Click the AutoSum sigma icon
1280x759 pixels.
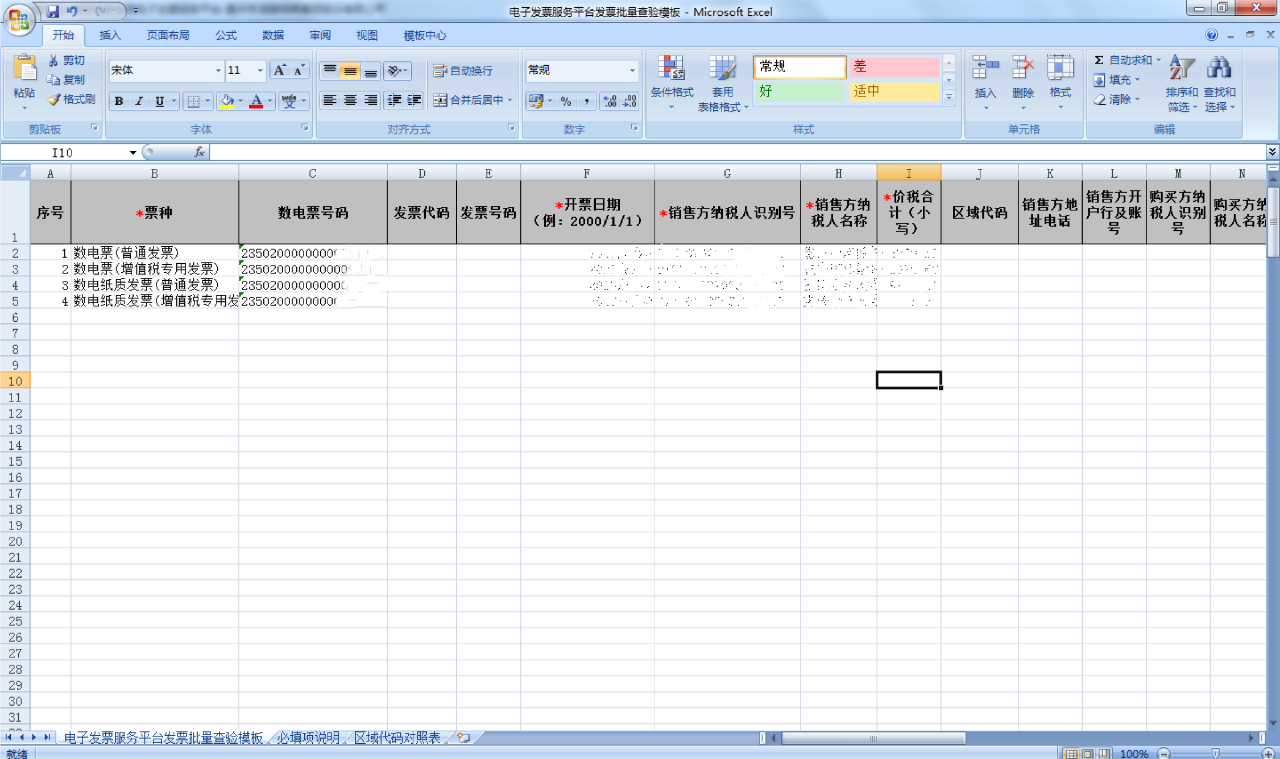tap(1099, 60)
